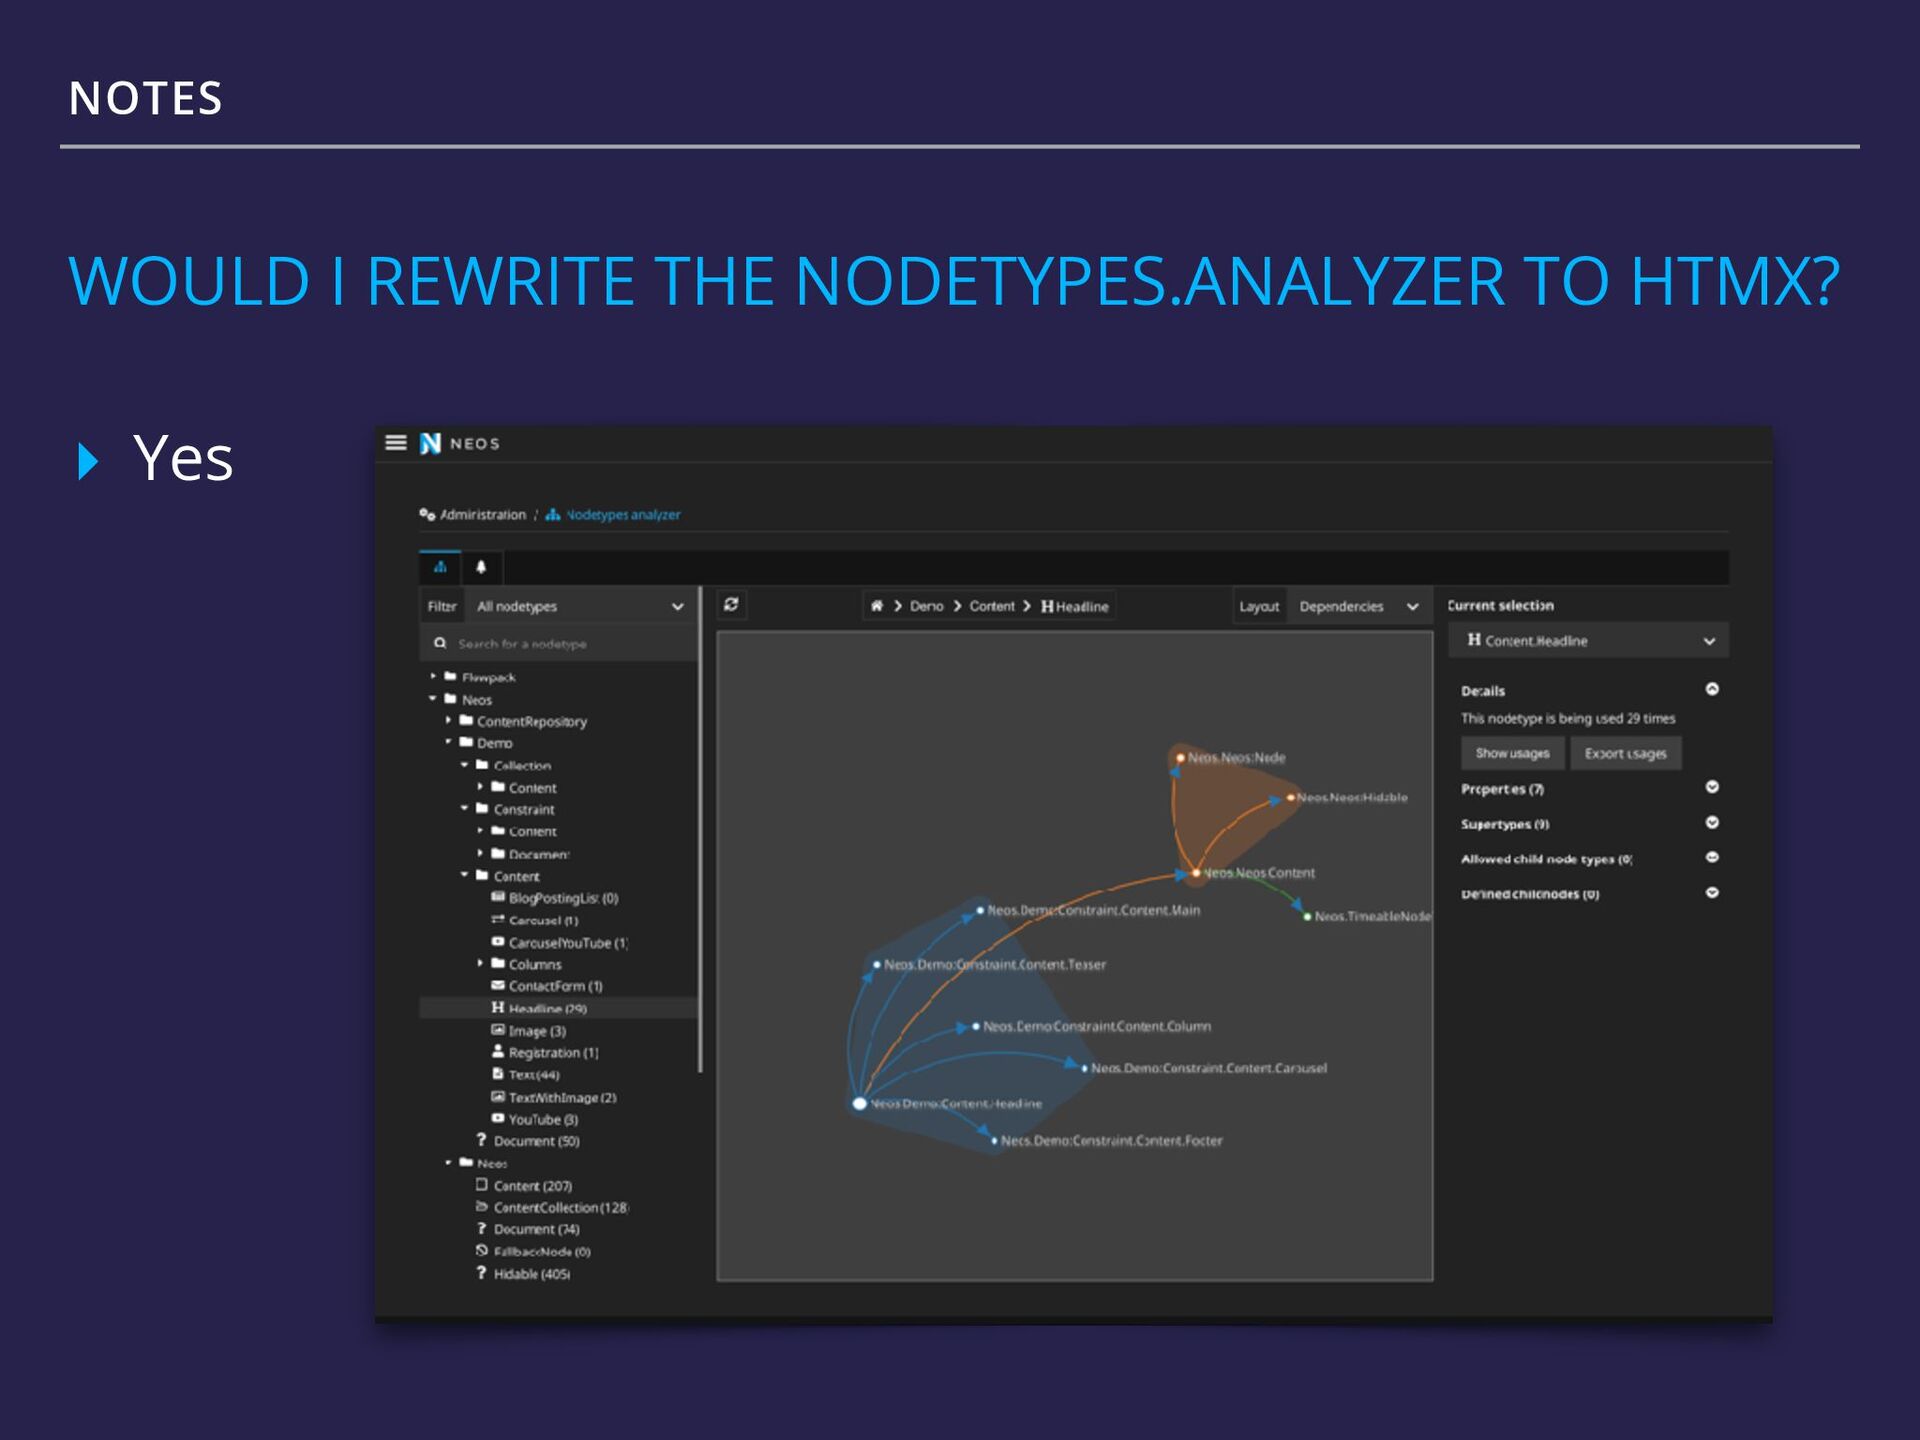Open the All nodetypes filter dropdown
Viewport: 1920px width, 1440px height.
click(x=579, y=606)
